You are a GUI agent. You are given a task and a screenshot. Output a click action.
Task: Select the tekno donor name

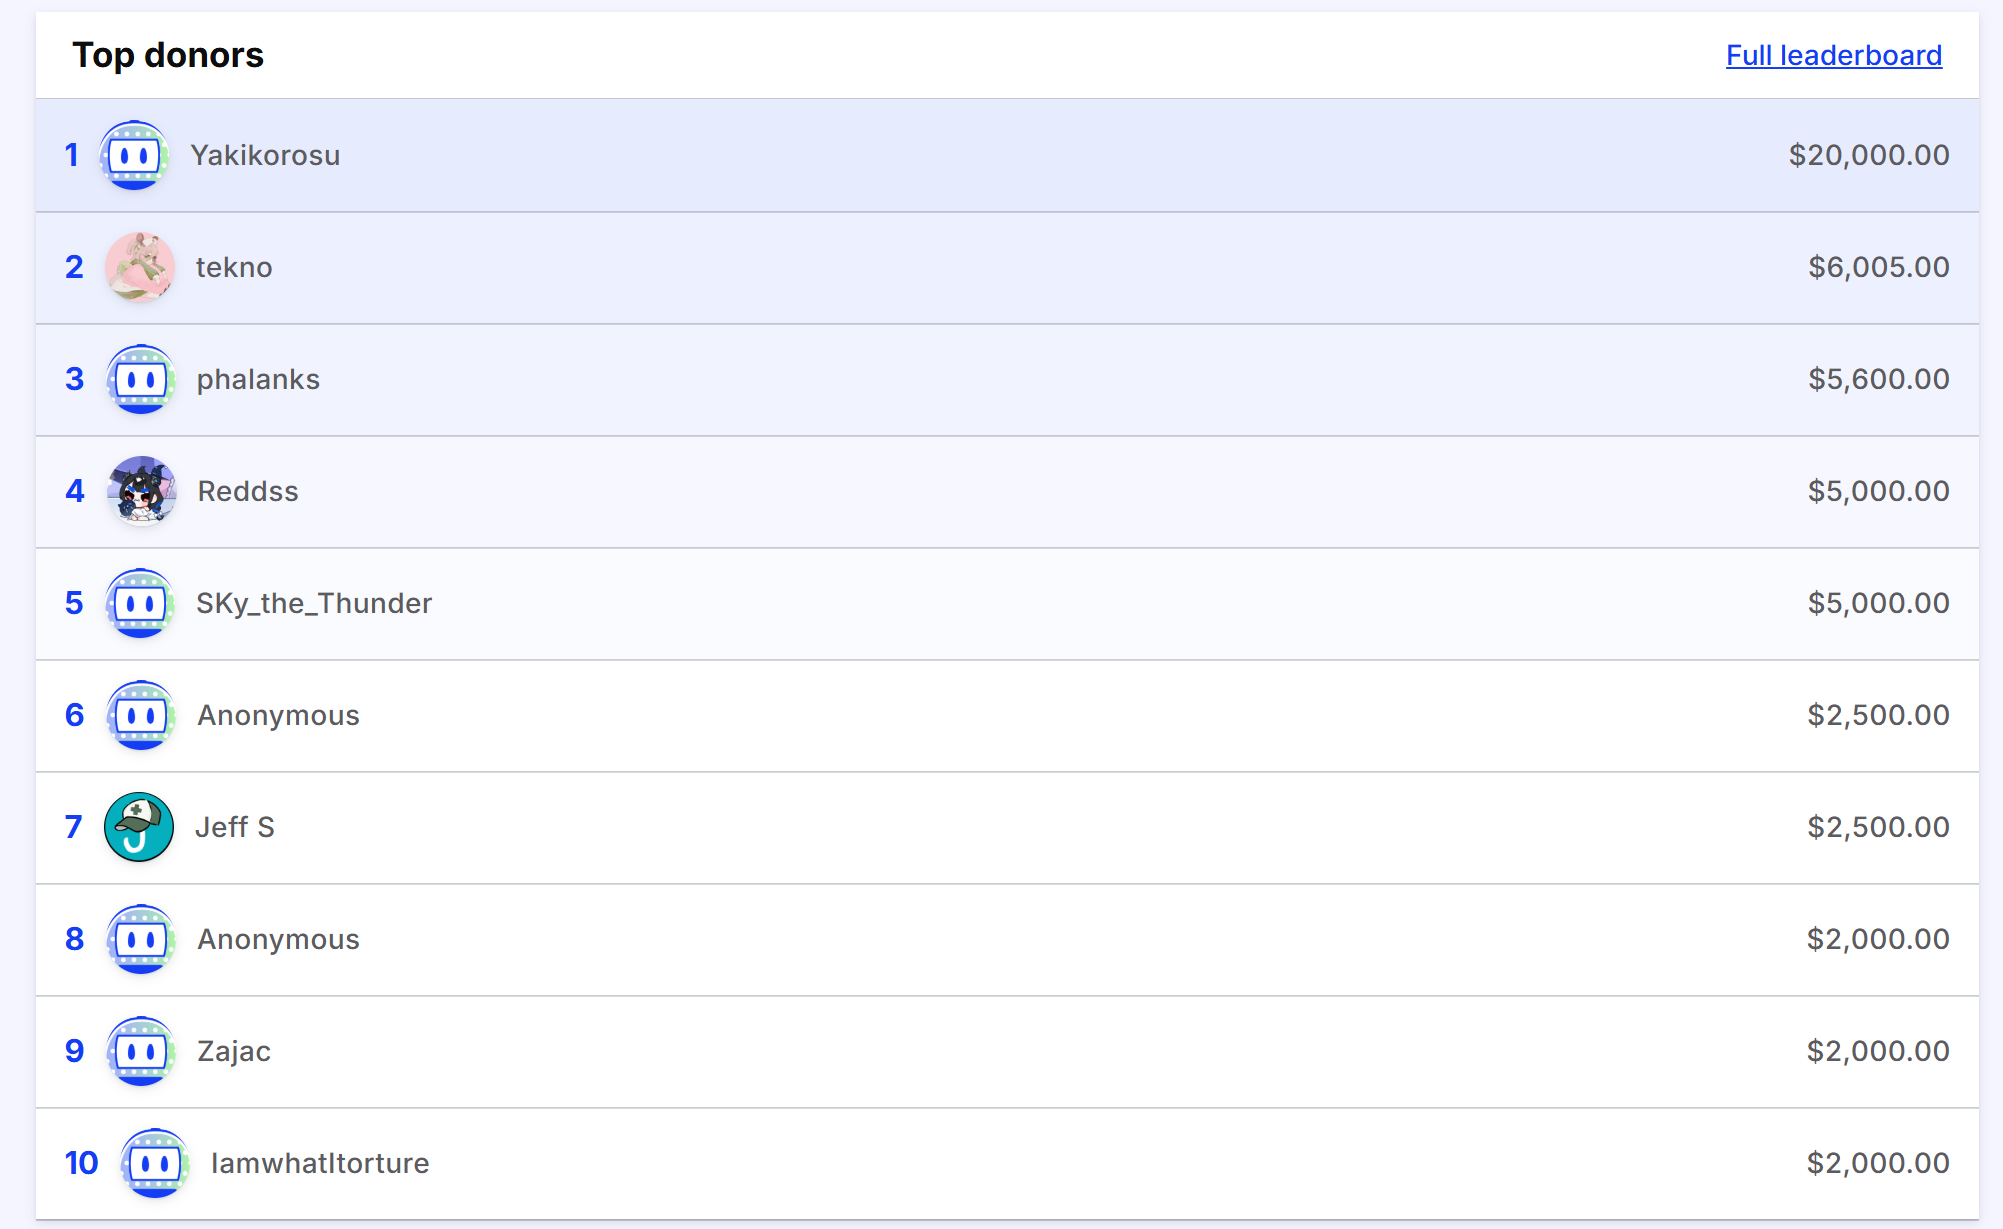pyautogui.click(x=234, y=267)
